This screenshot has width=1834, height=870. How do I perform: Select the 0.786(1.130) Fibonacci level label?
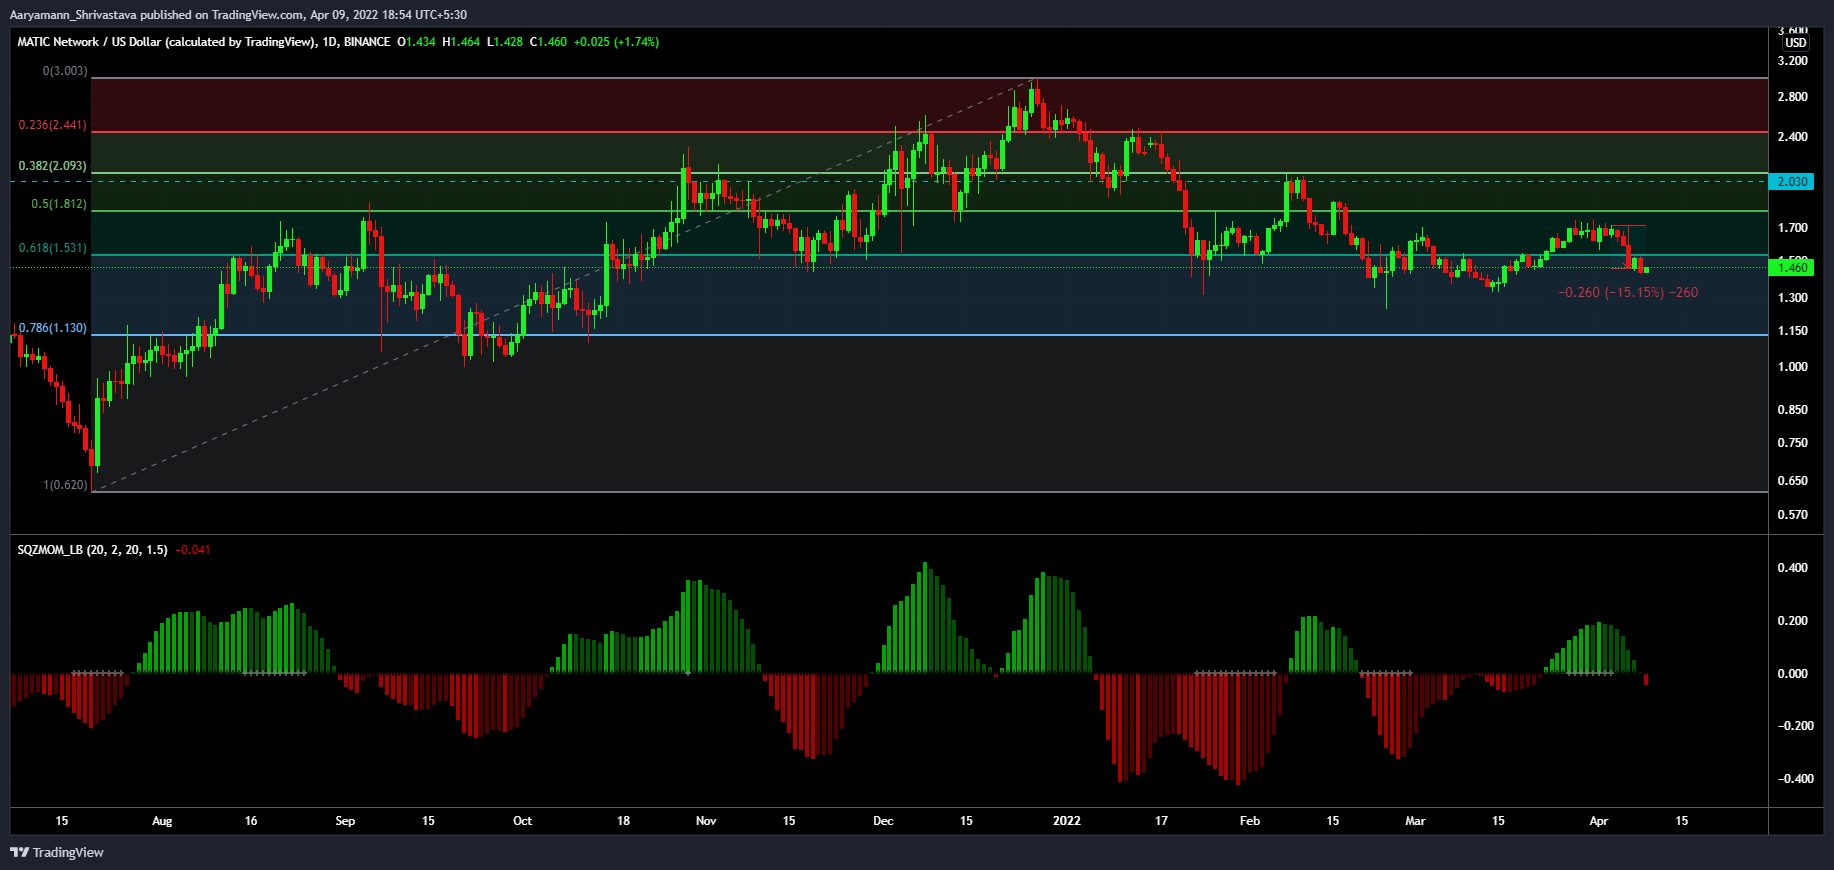[52, 328]
